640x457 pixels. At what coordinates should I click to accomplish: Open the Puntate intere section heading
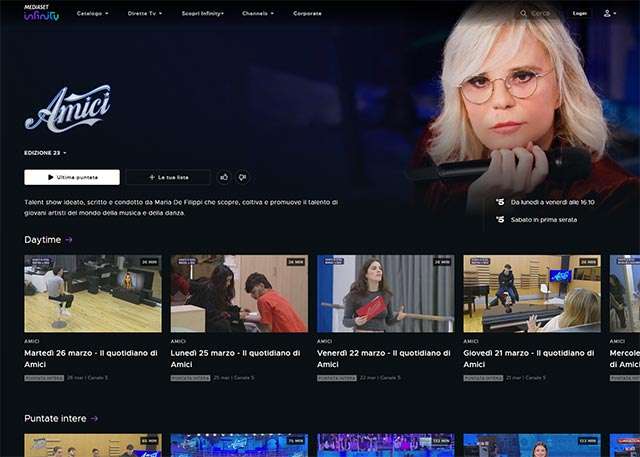point(55,419)
